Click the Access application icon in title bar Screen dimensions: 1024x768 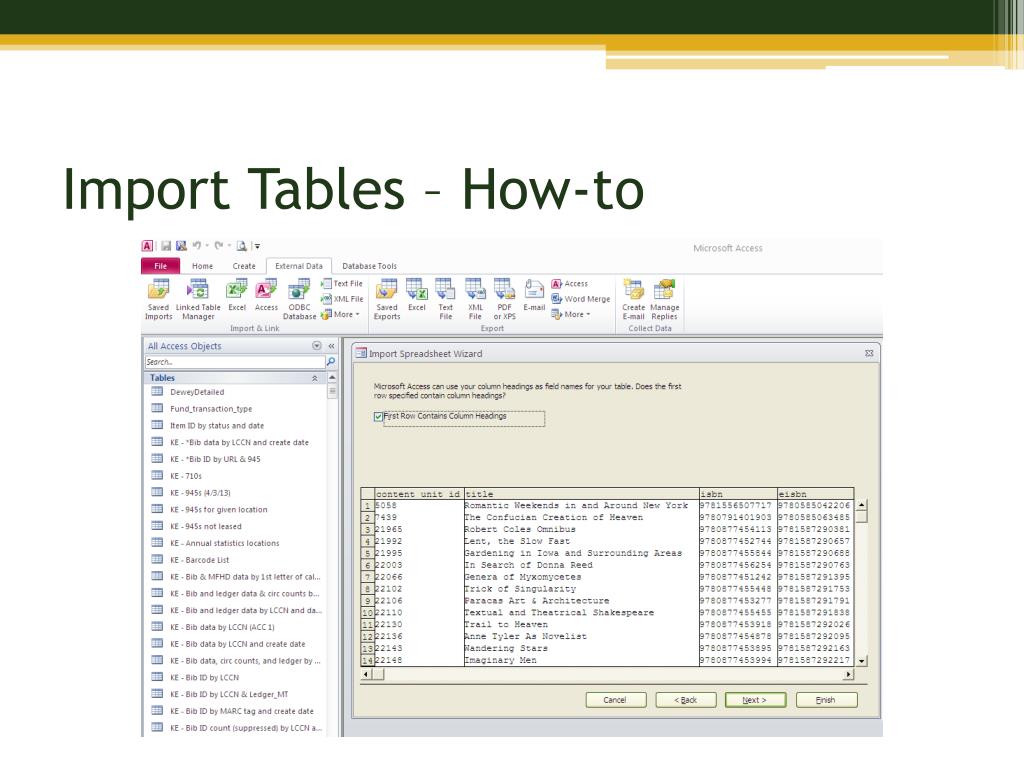coord(148,246)
